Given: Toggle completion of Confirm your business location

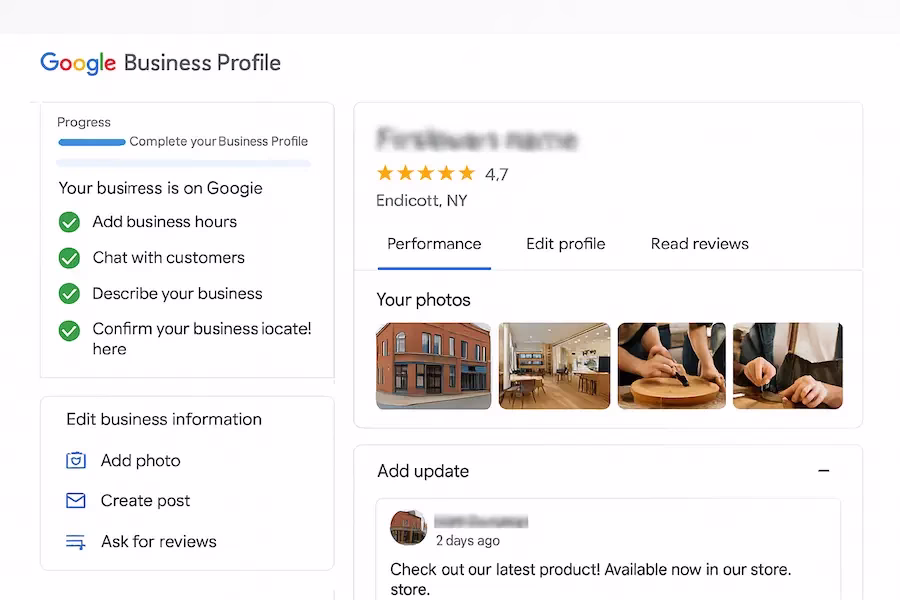Looking at the screenshot, I should (69, 330).
